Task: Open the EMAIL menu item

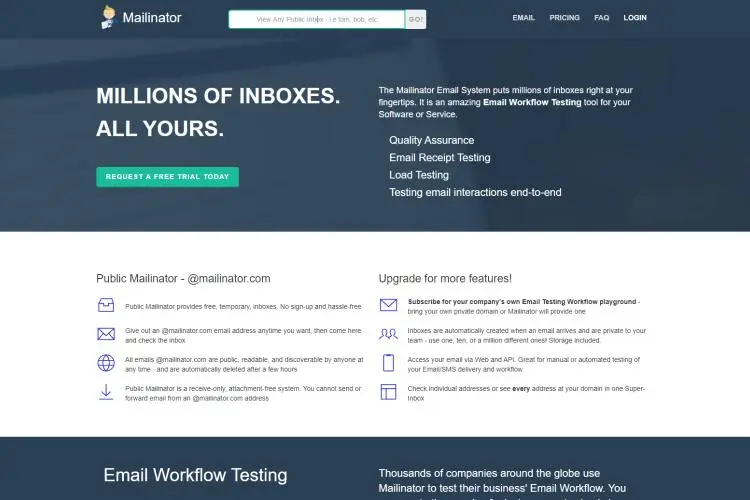Action: tap(524, 18)
